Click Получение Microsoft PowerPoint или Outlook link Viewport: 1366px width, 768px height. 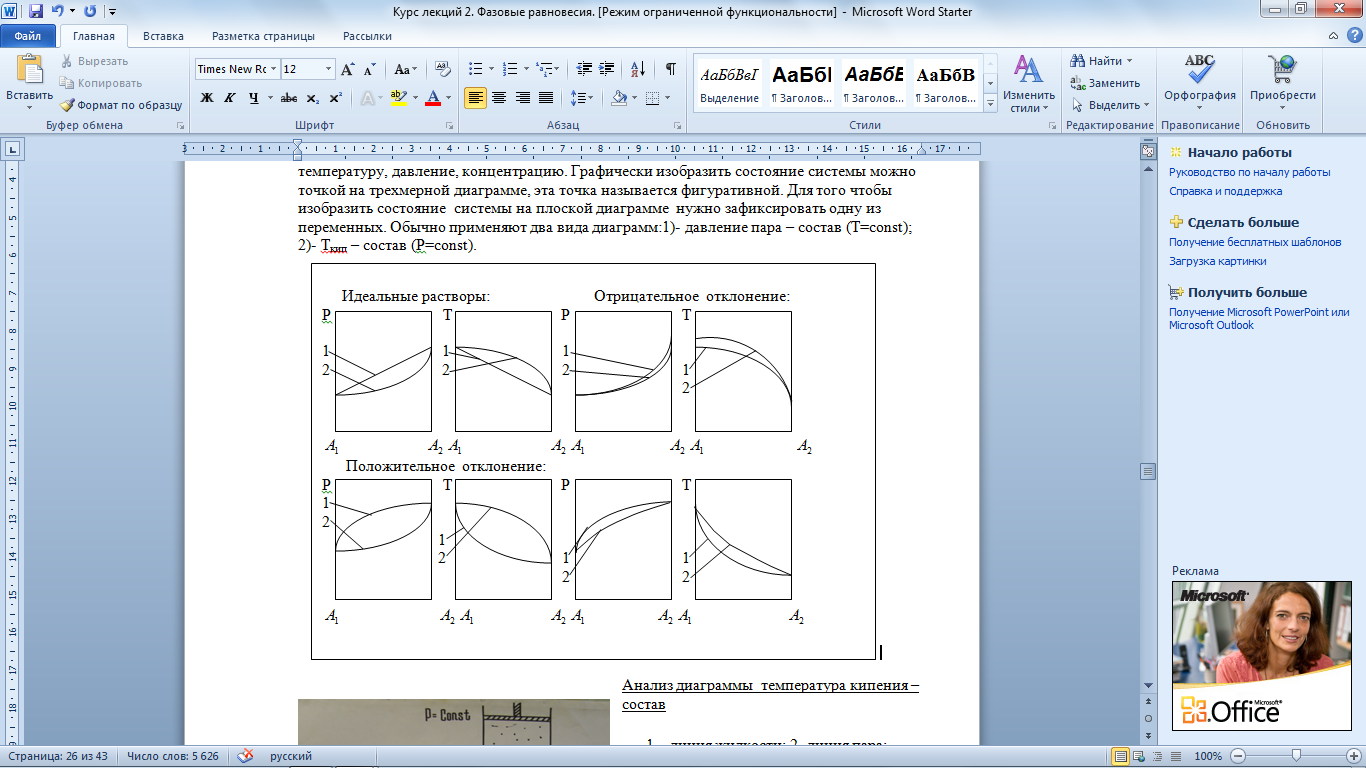[x=1258, y=318]
